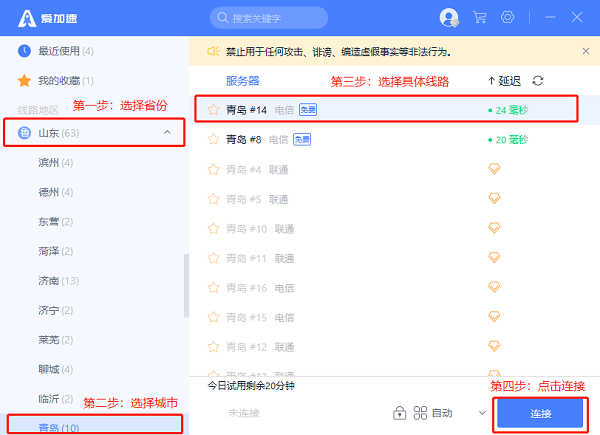Select city 东营 (2)
Image resolution: width=600 pixels, height=435 pixels.
click(55, 222)
